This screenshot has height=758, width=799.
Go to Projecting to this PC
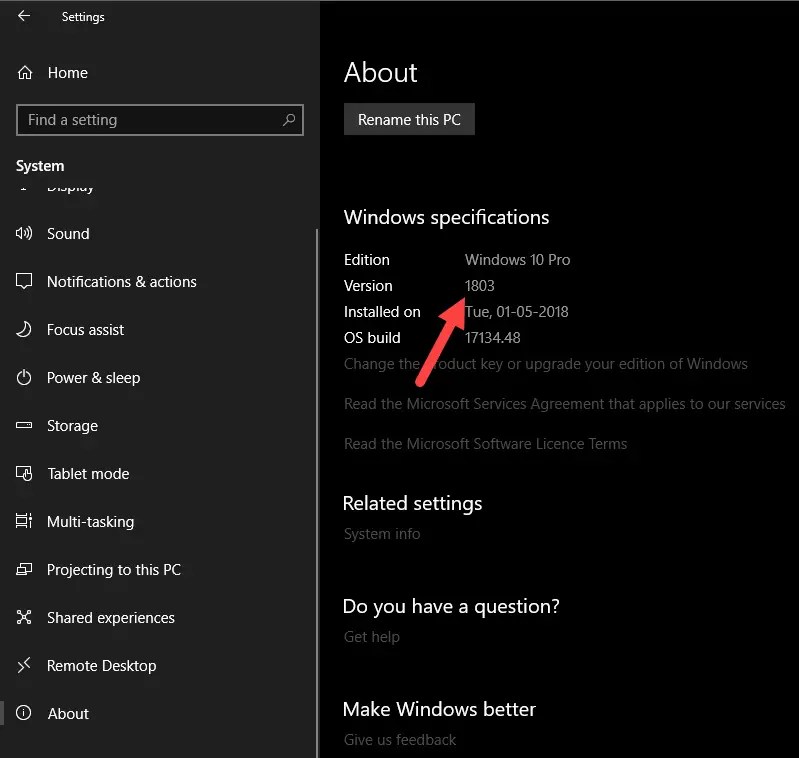[x=114, y=570]
